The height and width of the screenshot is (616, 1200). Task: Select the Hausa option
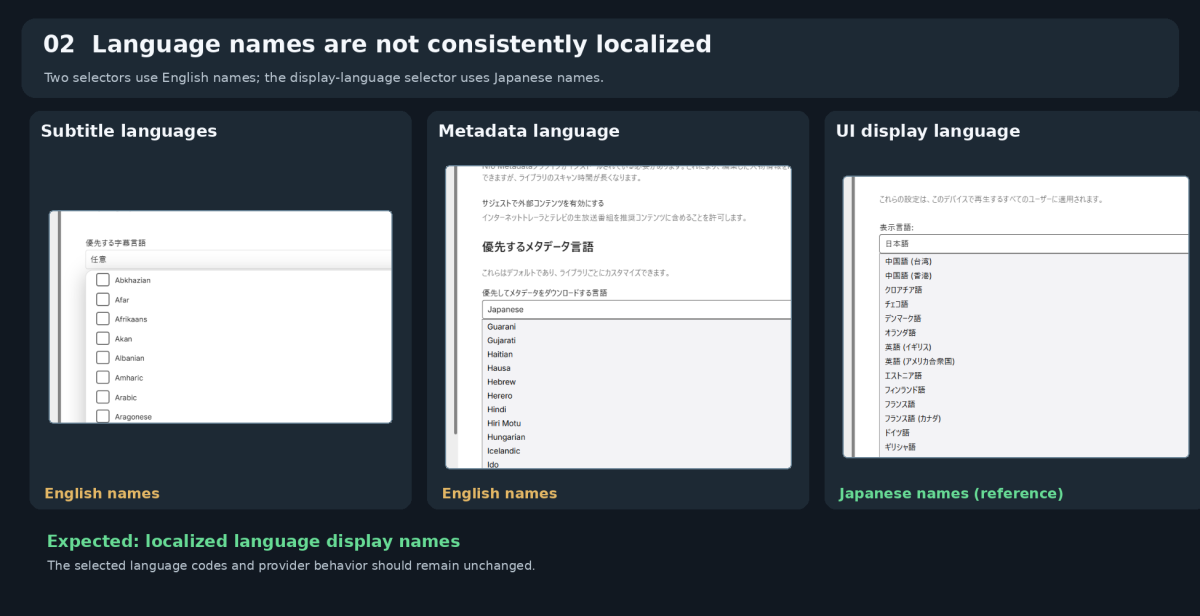(636, 368)
